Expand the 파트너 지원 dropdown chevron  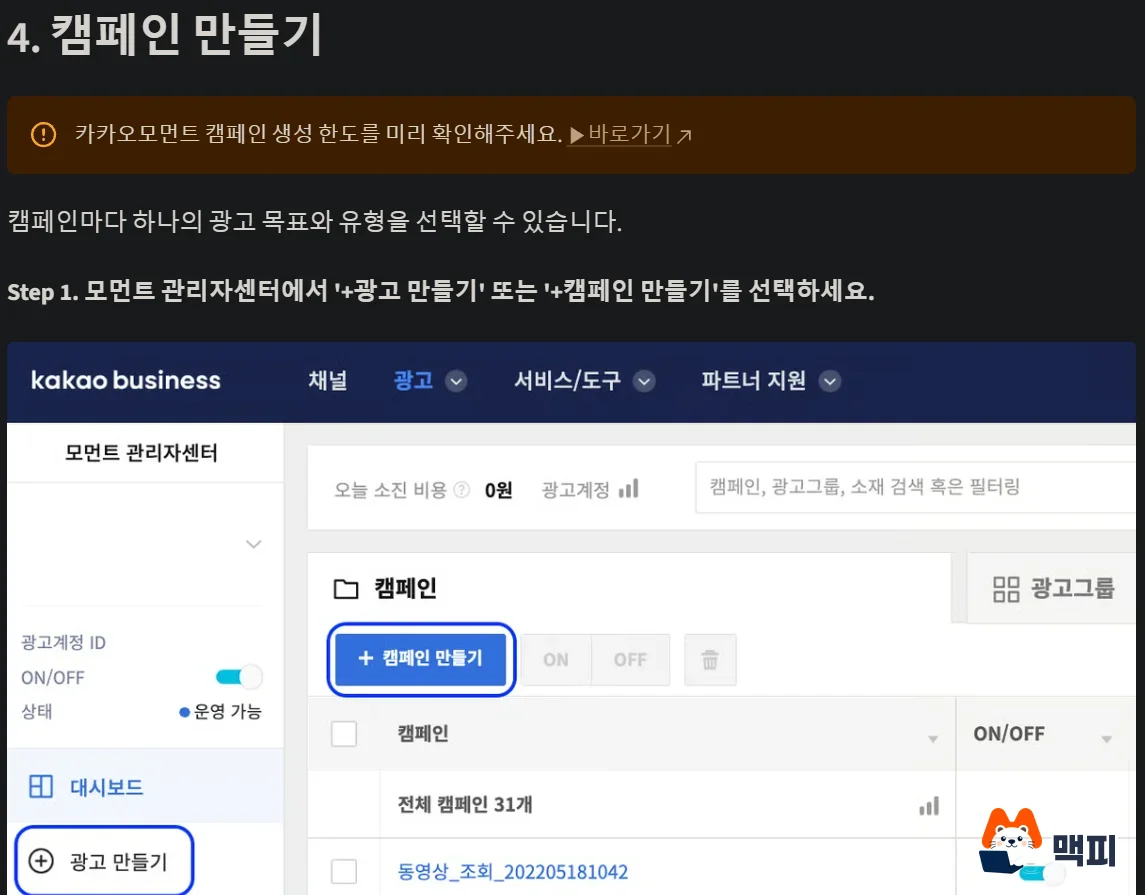point(830,381)
